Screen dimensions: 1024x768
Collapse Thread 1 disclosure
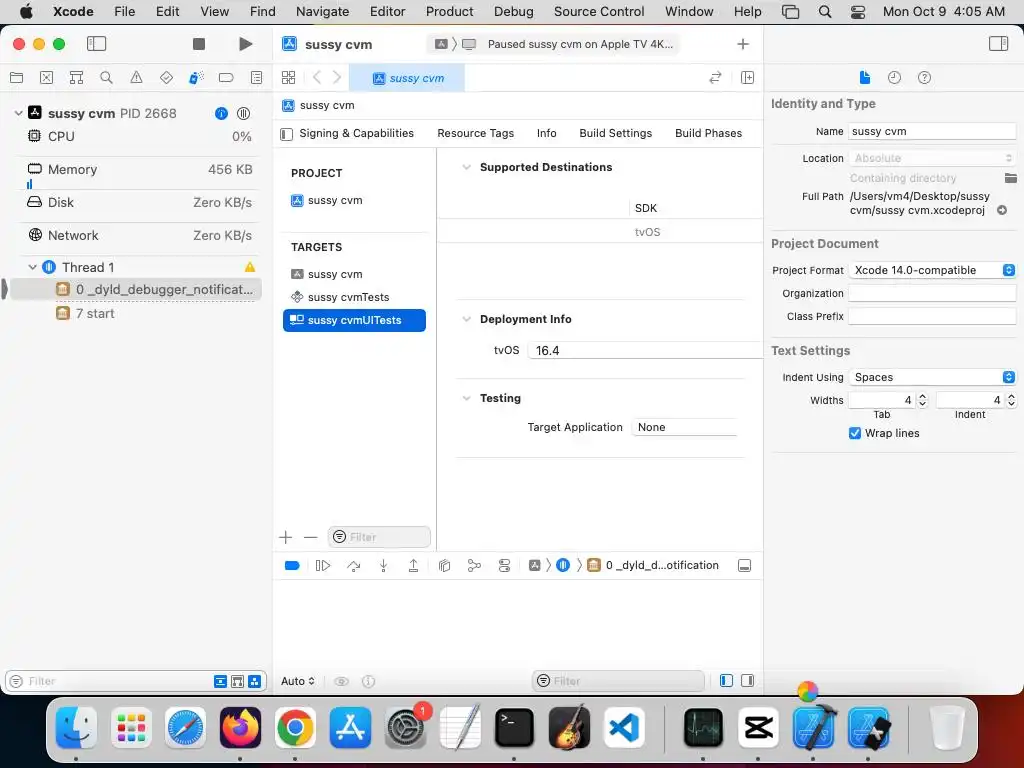pyautogui.click(x=32, y=267)
